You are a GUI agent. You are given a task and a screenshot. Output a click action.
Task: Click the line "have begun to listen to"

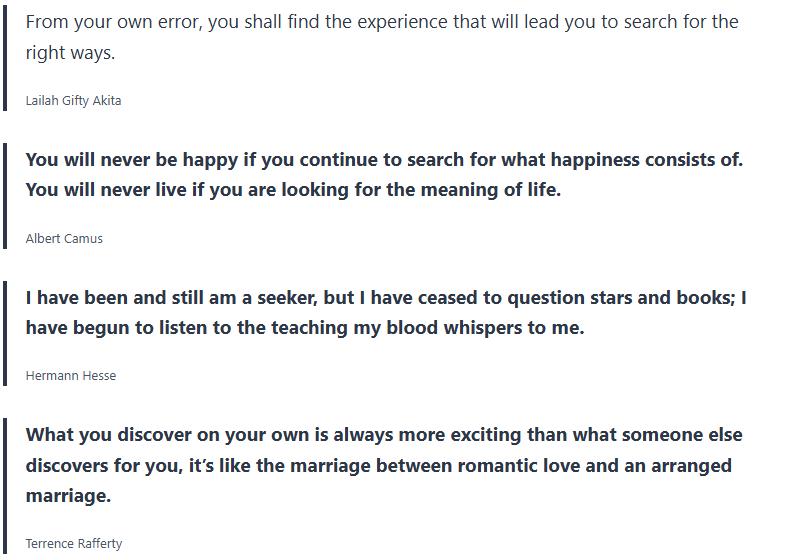click(x=304, y=327)
